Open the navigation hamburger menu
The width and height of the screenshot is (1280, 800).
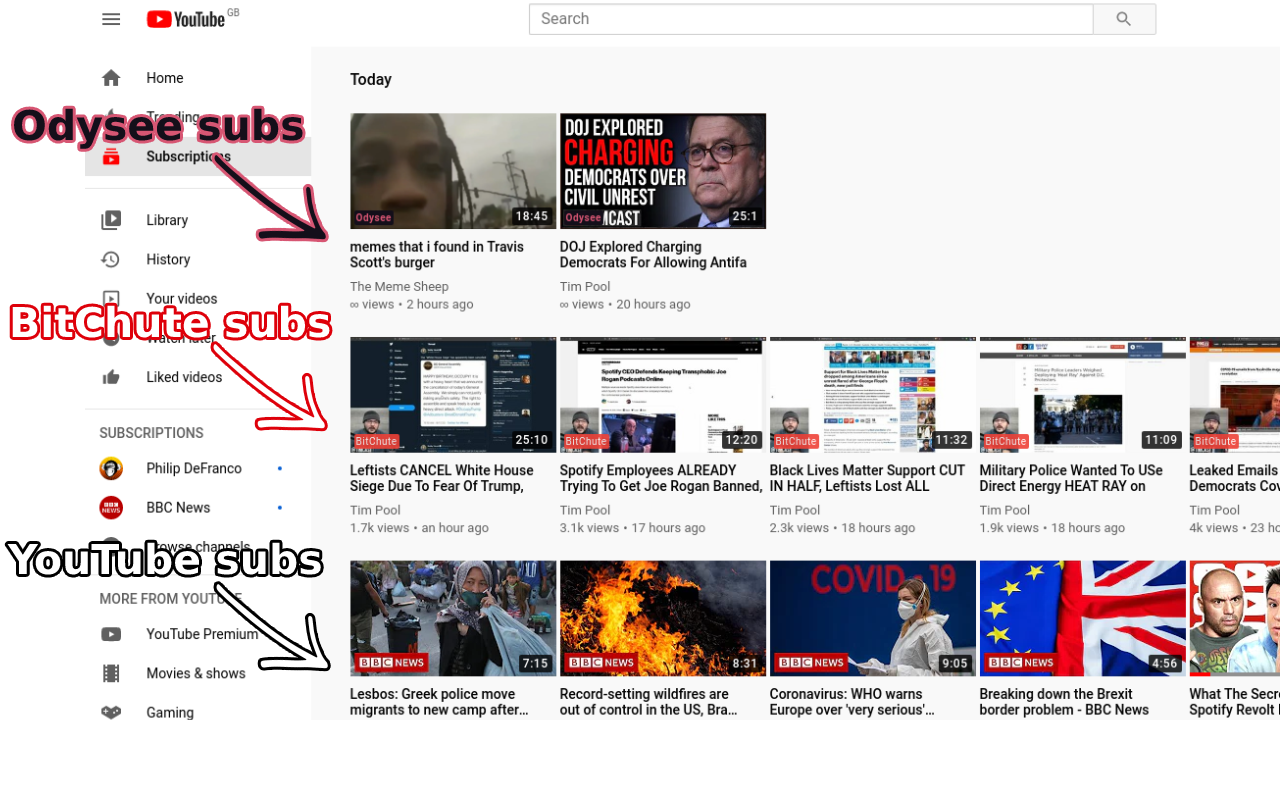click(x=111, y=18)
